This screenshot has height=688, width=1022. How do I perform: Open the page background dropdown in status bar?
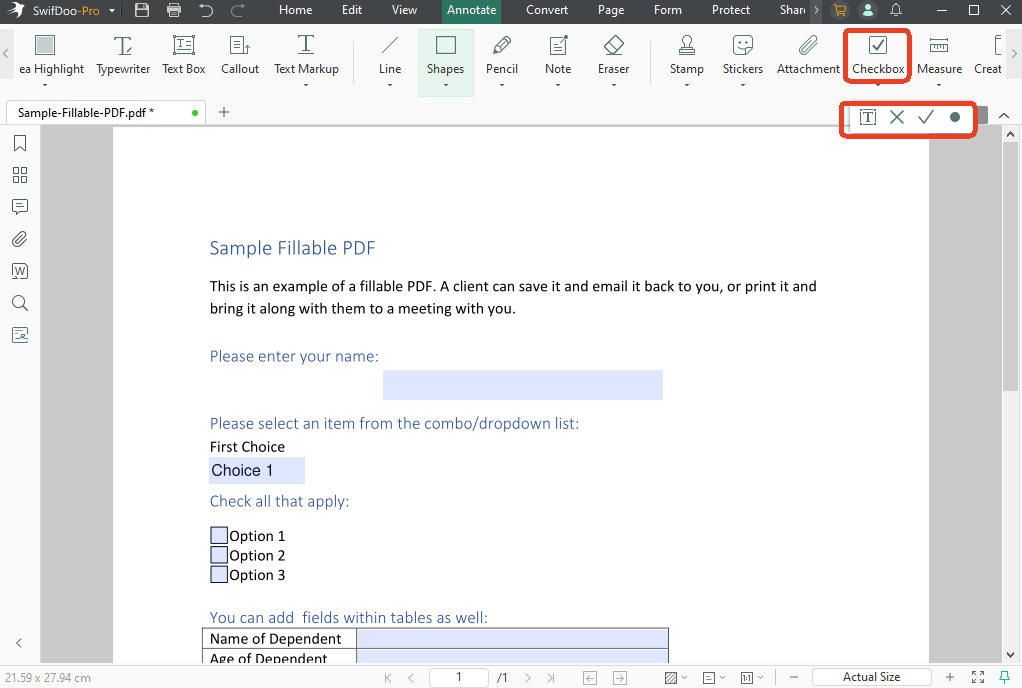coord(676,678)
